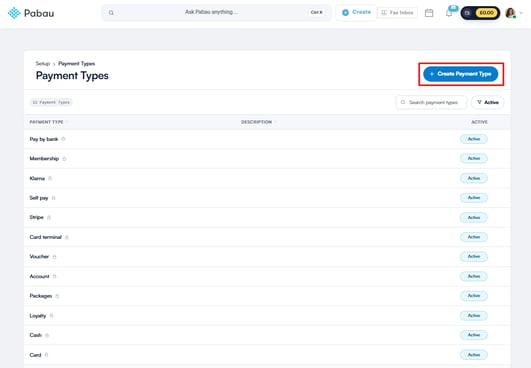
Task: Click lock icon beside Account
Action: coord(55,276)
